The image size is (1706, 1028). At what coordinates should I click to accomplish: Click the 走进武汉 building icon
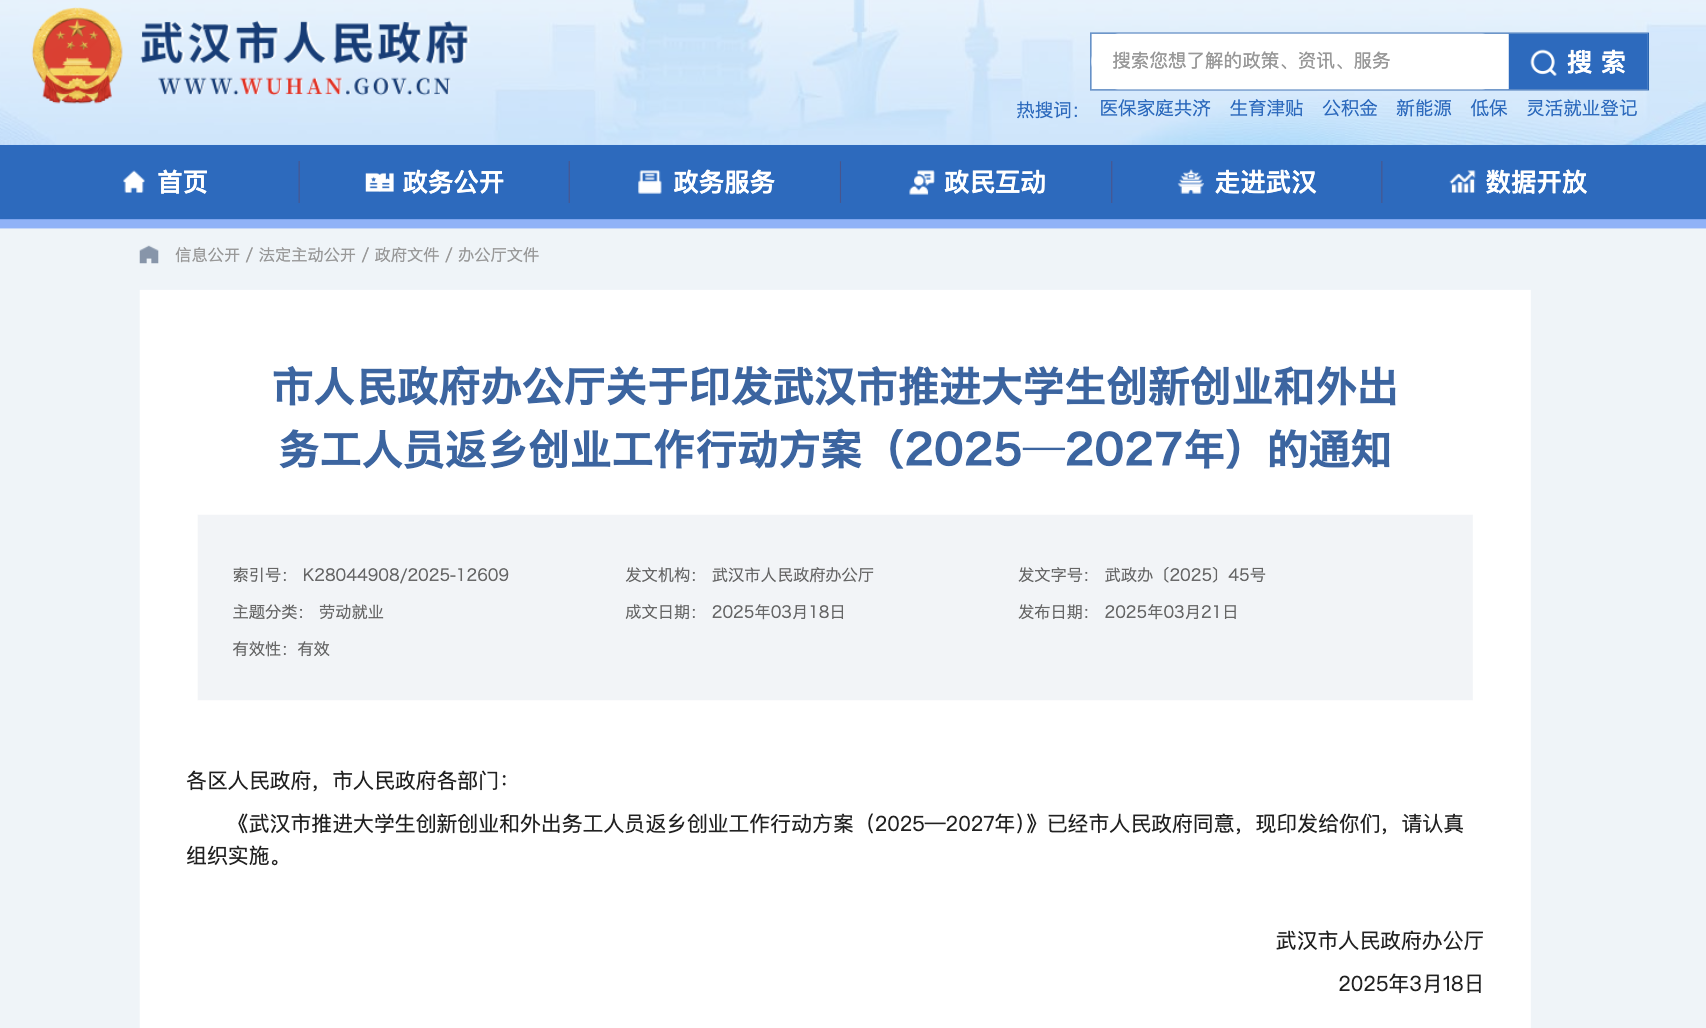pyautogui.click(x=1191, y=182)
